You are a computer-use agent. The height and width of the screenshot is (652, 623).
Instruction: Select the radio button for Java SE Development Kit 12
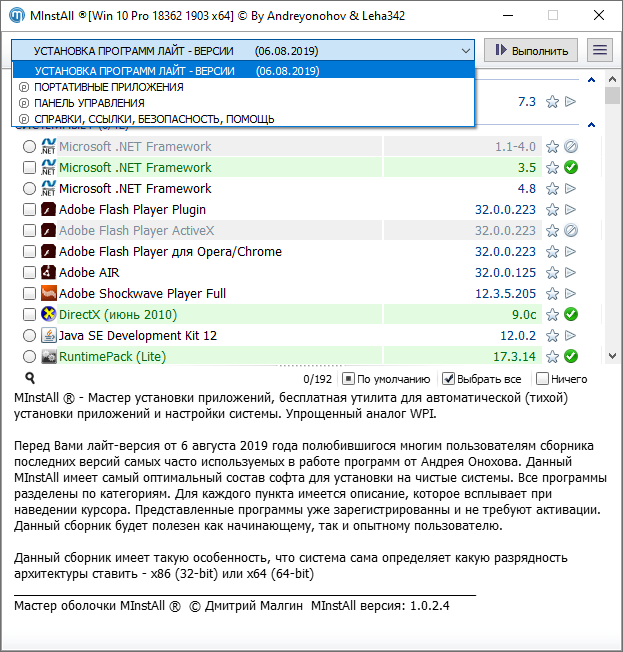(30, 336)
